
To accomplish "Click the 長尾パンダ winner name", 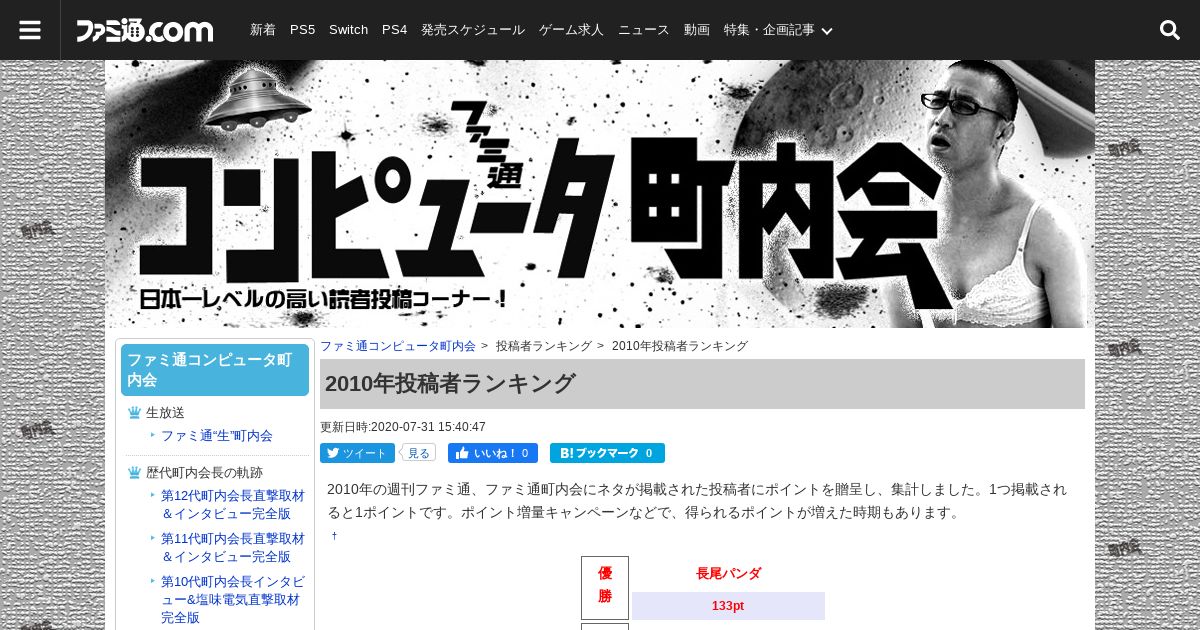I will click(729, 574).
